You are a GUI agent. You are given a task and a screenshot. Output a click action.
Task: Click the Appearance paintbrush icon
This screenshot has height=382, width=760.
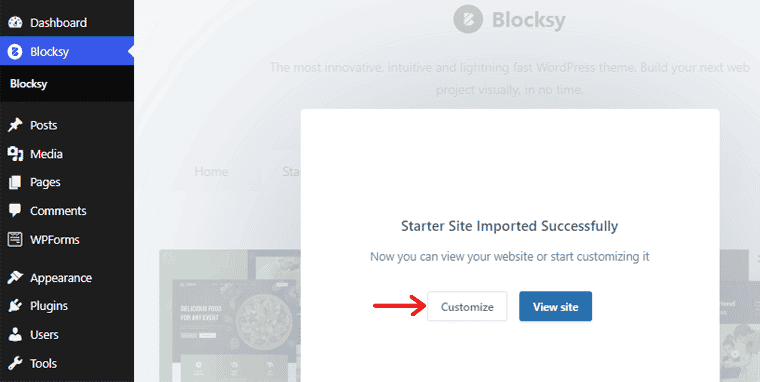click(15, 278)
